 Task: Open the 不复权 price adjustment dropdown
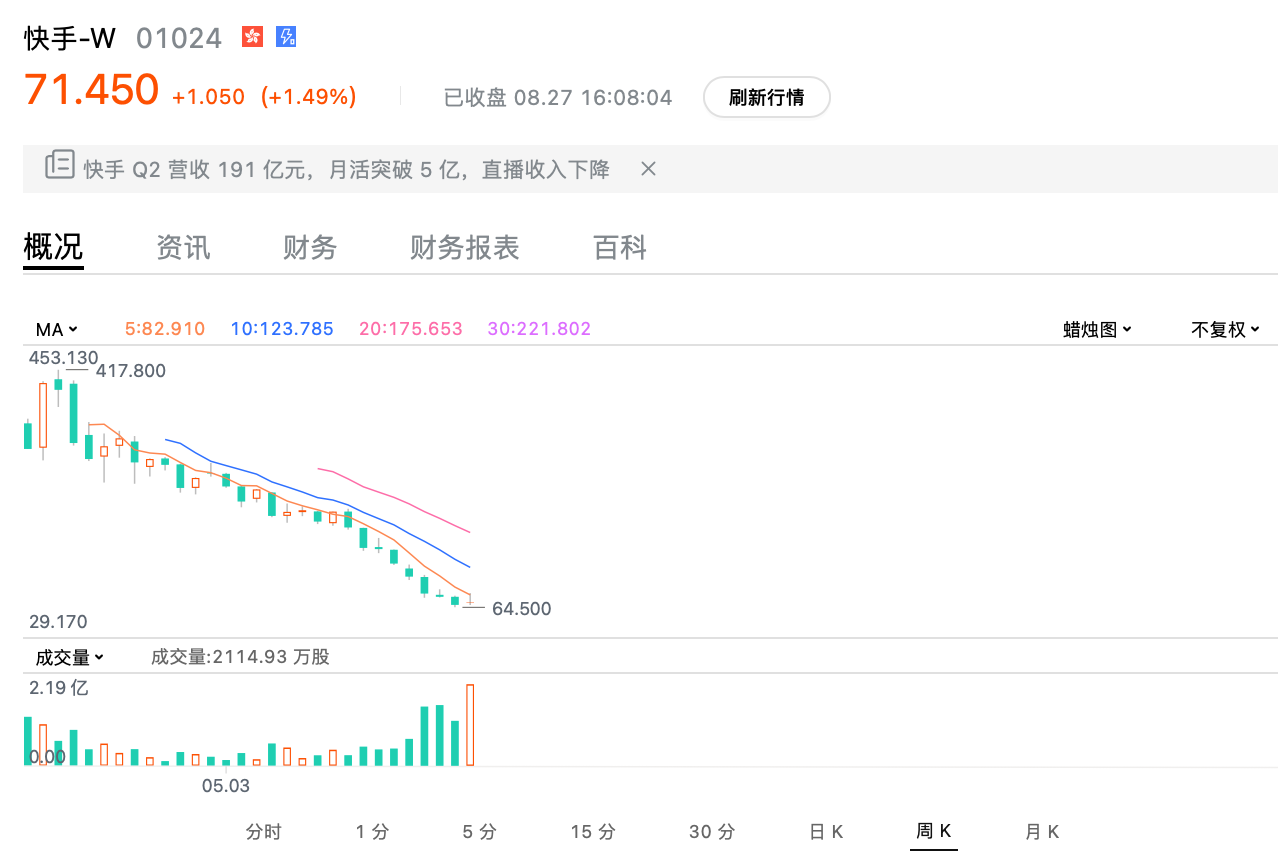coord(1225,329)
